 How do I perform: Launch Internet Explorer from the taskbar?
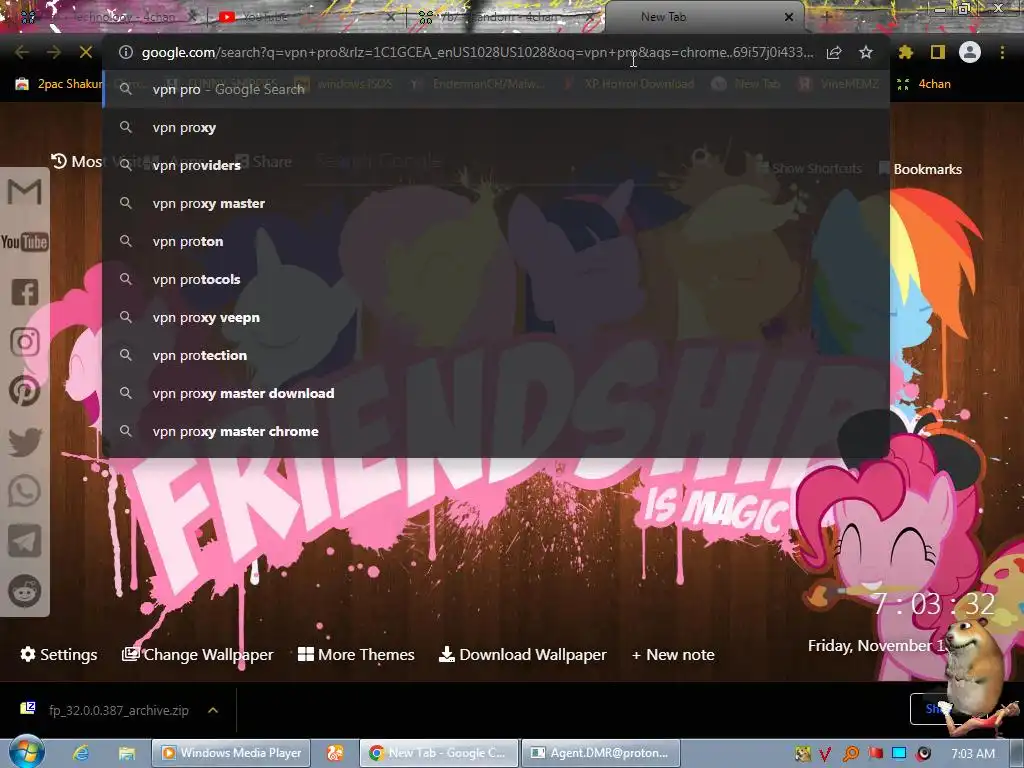(x=81, y=753)
